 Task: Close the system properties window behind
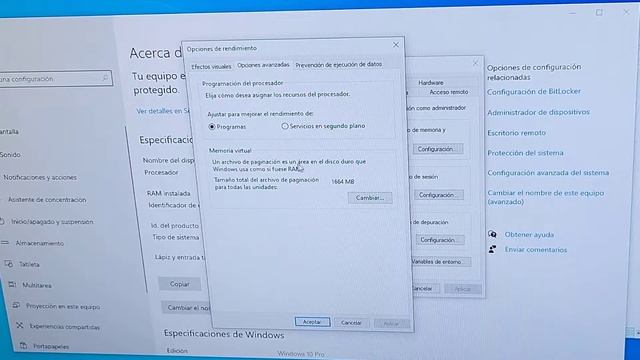[475, 63]
